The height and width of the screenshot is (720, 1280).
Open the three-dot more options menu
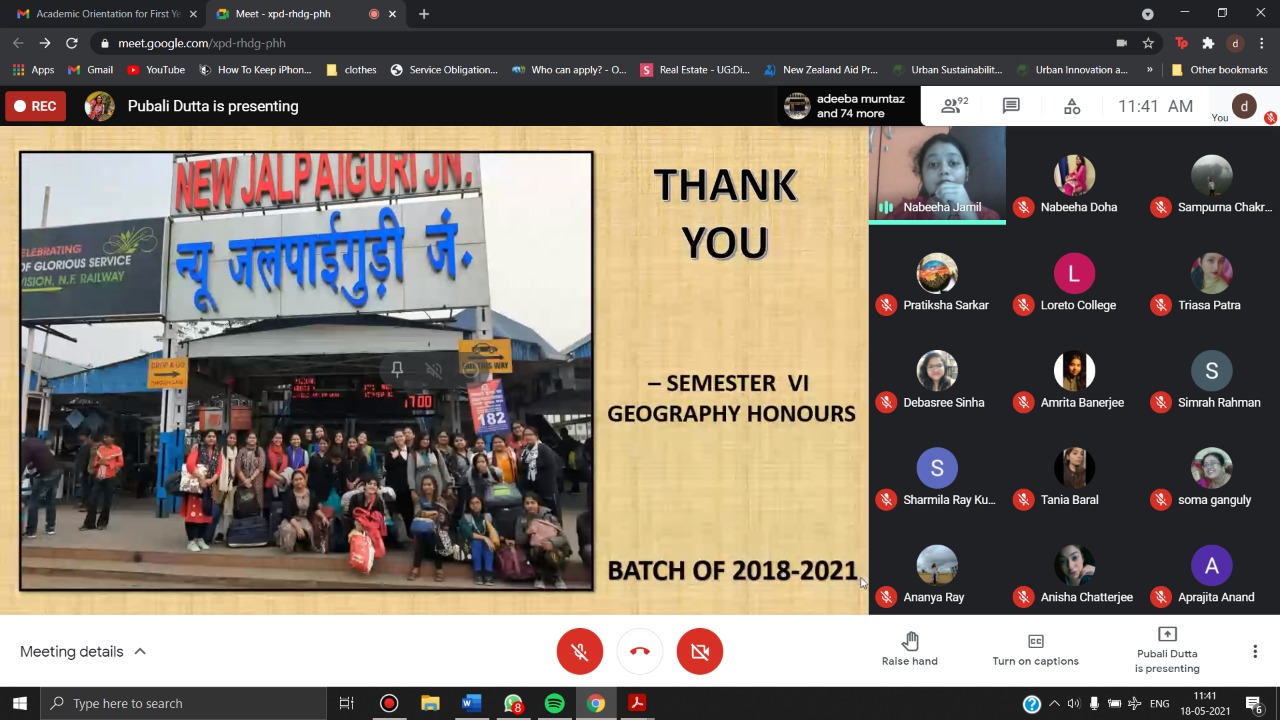coord(1255,652)
